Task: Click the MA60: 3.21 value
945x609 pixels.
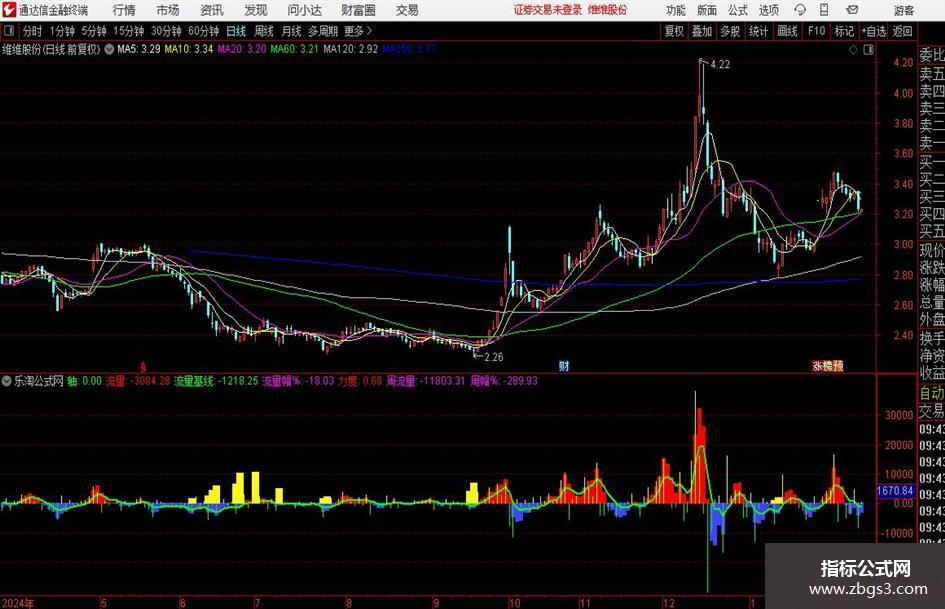Action: (x=294, y=49)
